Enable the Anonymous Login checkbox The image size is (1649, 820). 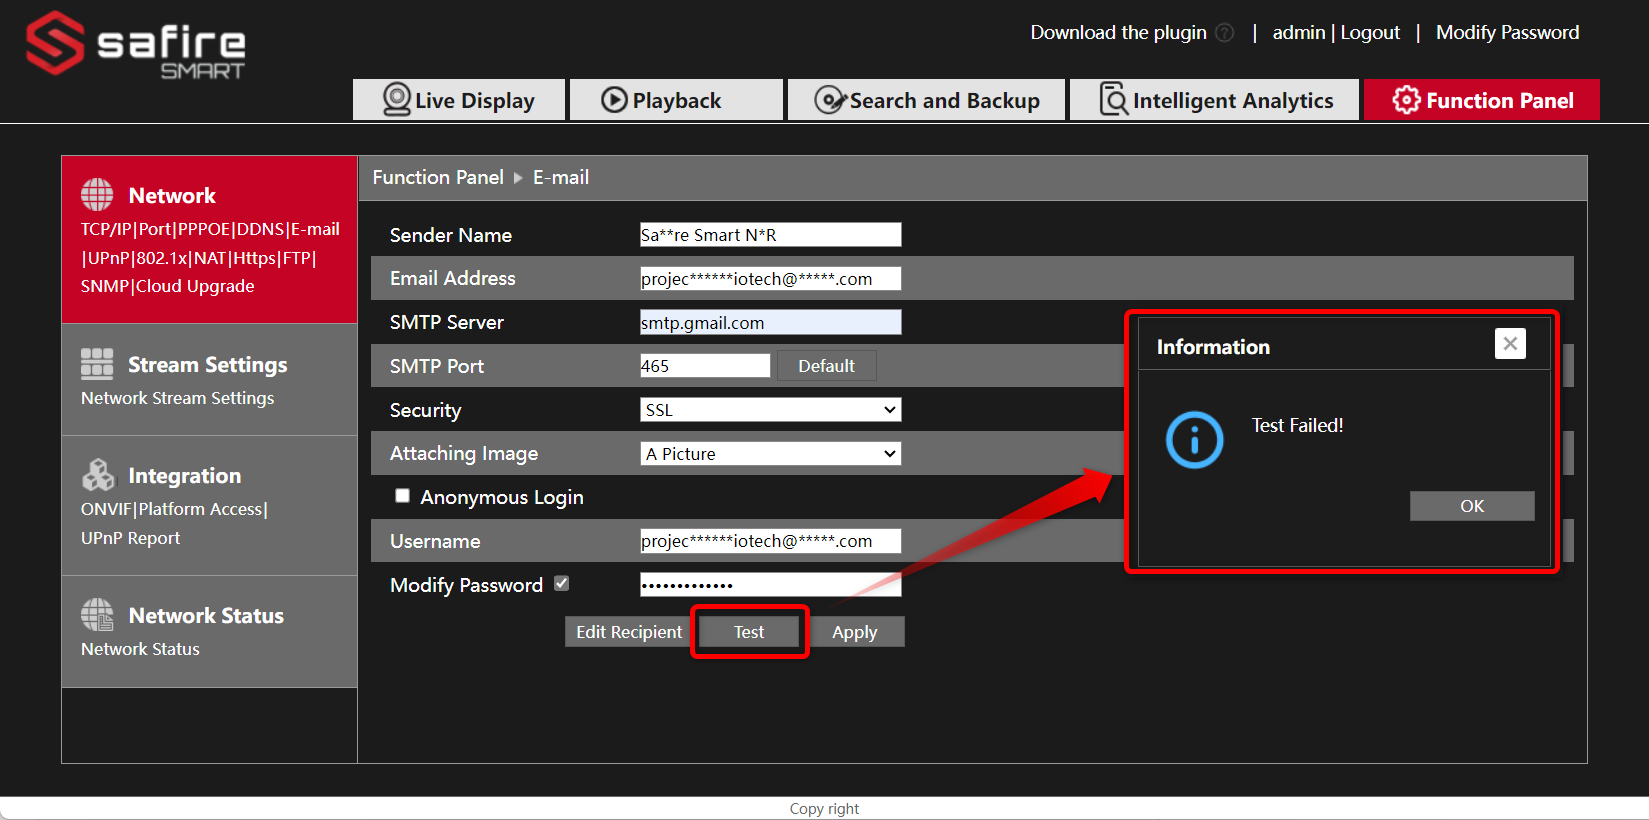pos(402,496)
